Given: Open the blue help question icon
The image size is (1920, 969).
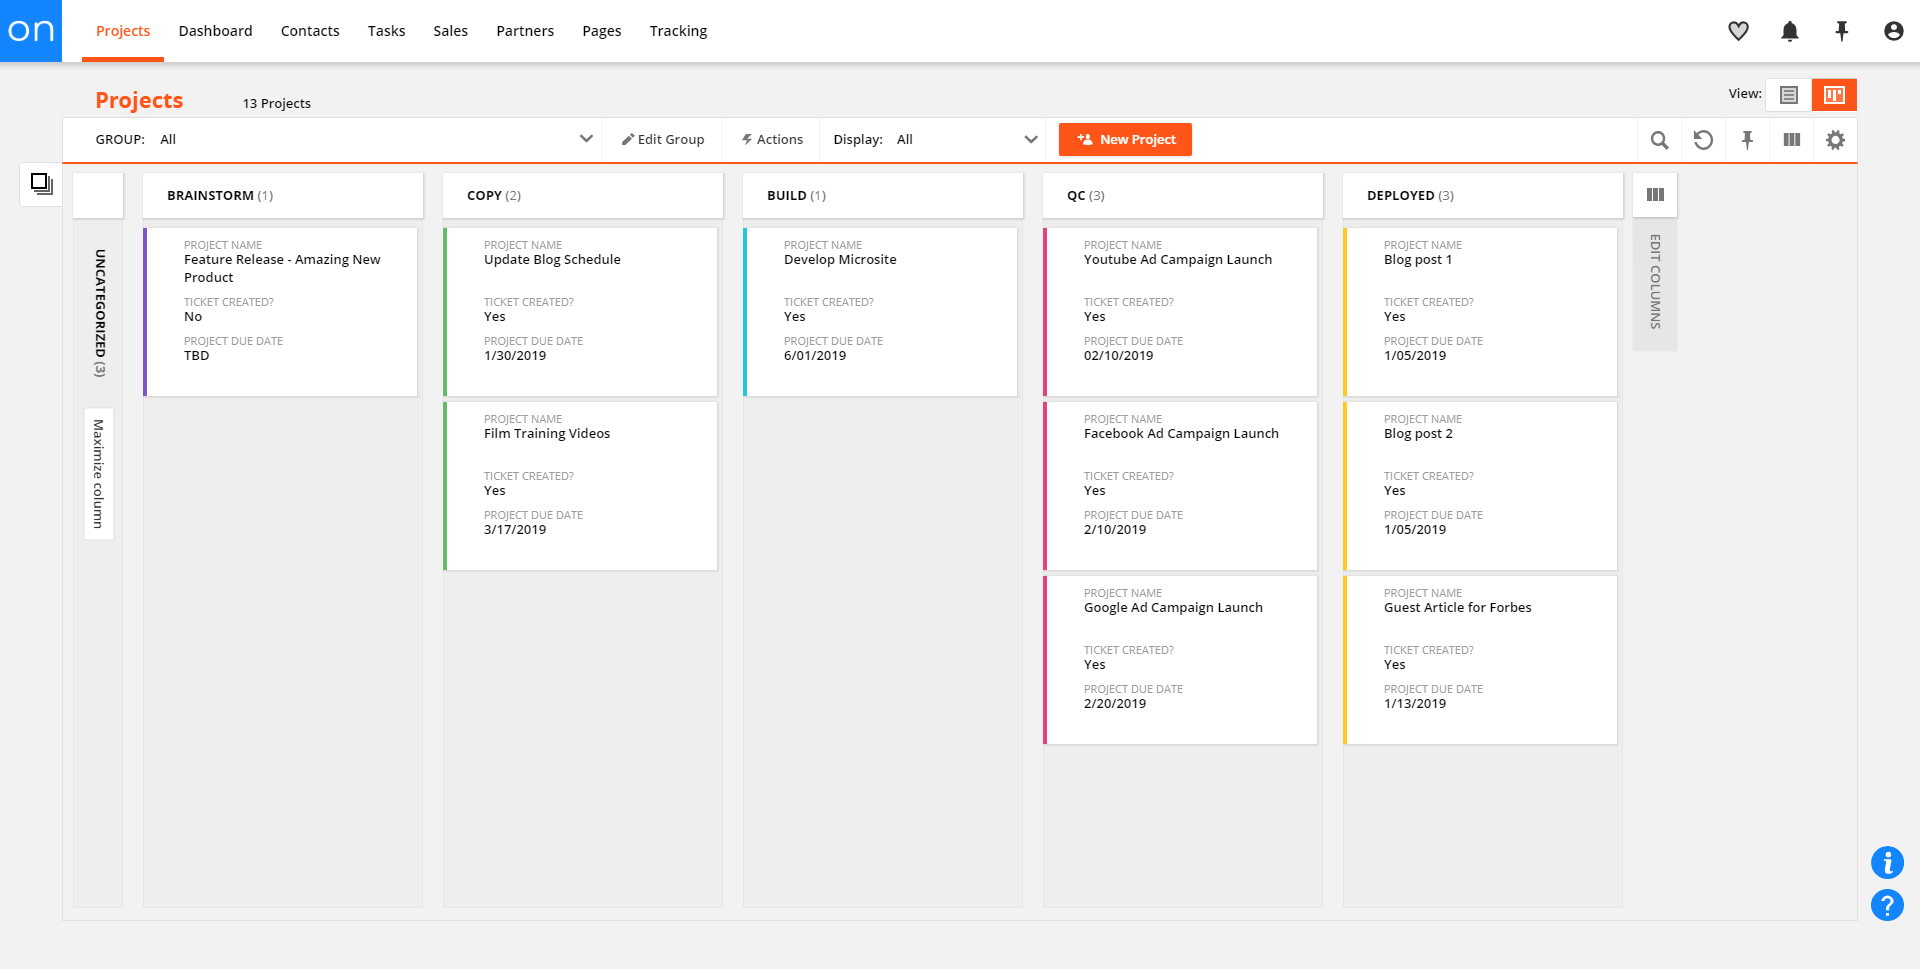Looking at the screenshot, I should (1887, 905).
